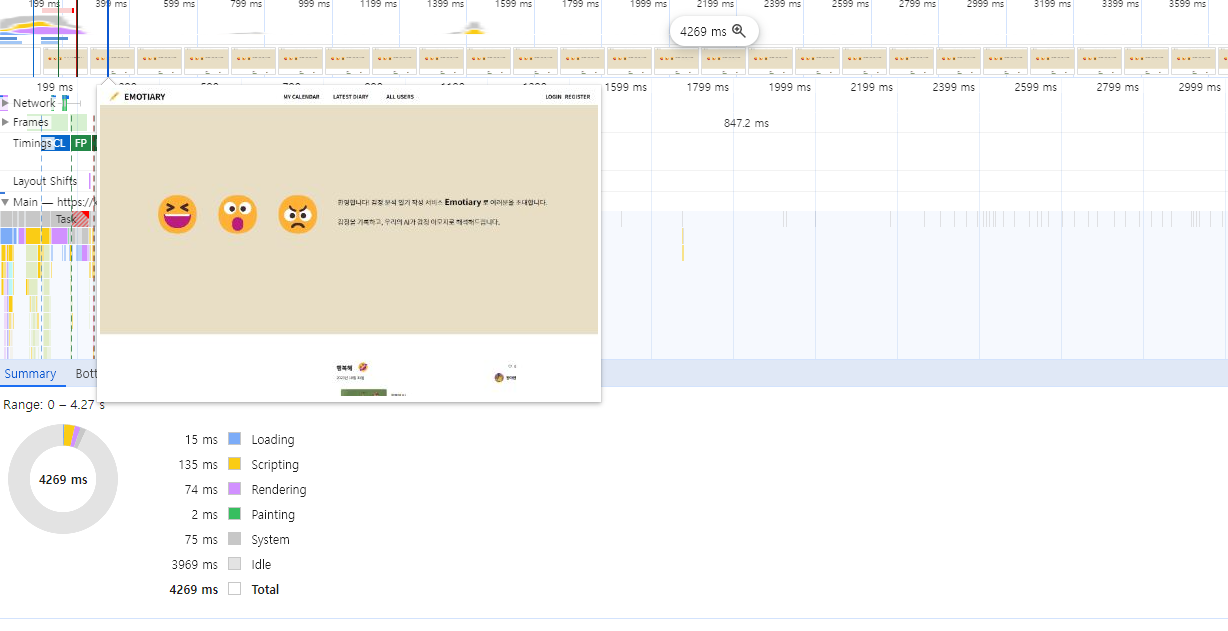Click the '135 ms' Scripting value

pyautogui.click(x=198, y=464)
